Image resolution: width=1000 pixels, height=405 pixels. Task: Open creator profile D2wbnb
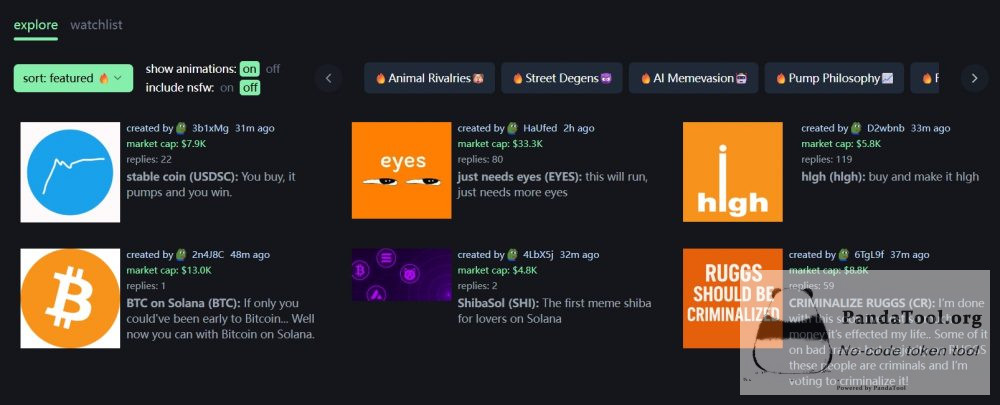(x=886, y=128)
